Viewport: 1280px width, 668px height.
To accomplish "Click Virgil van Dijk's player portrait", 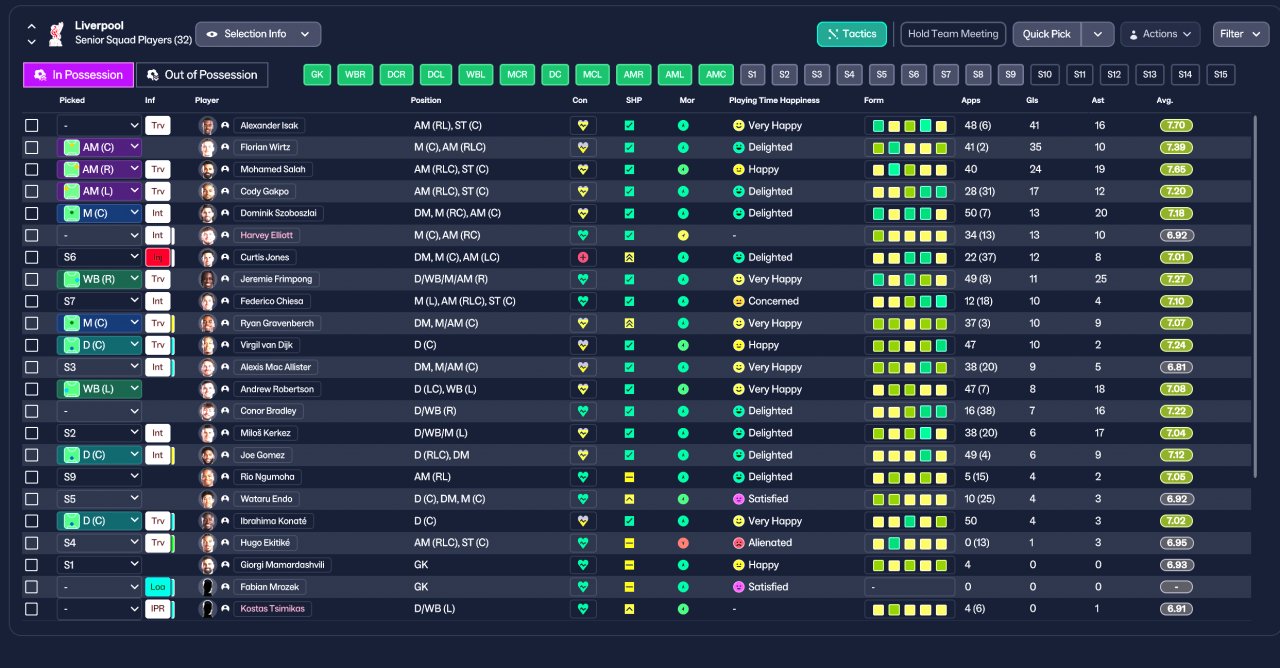I will pos(207,345).
